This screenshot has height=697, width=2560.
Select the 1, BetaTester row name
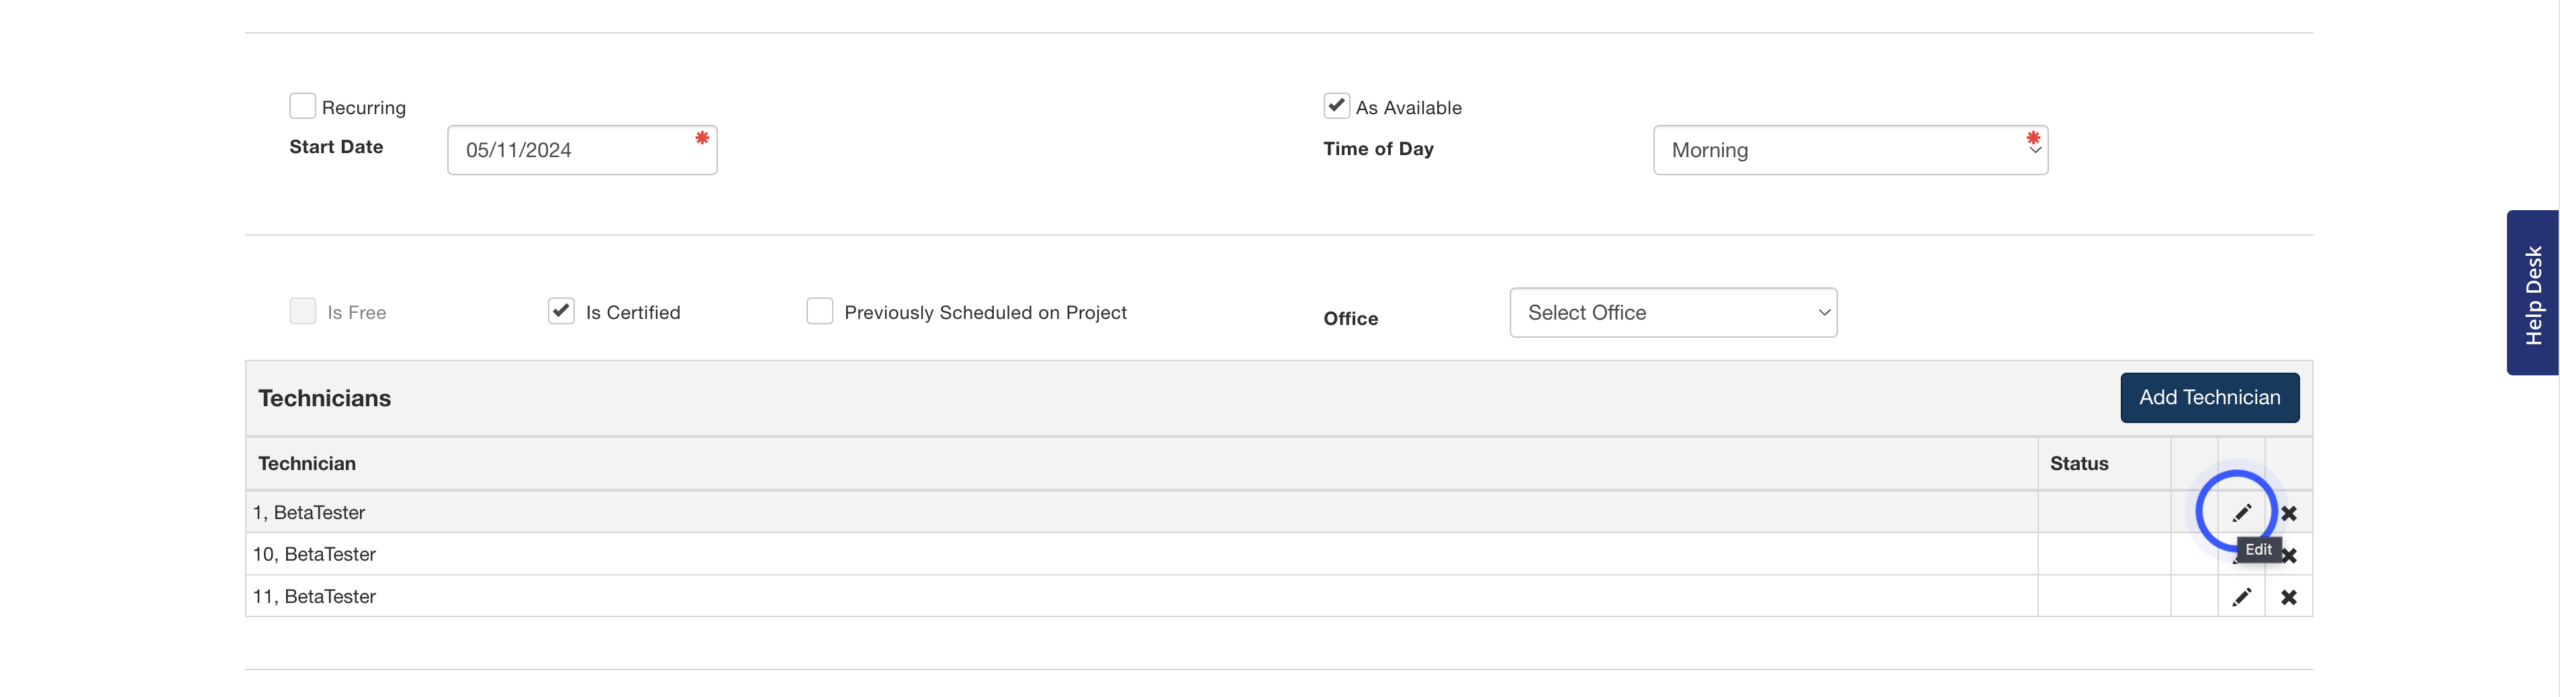click(x=309, y=513)
